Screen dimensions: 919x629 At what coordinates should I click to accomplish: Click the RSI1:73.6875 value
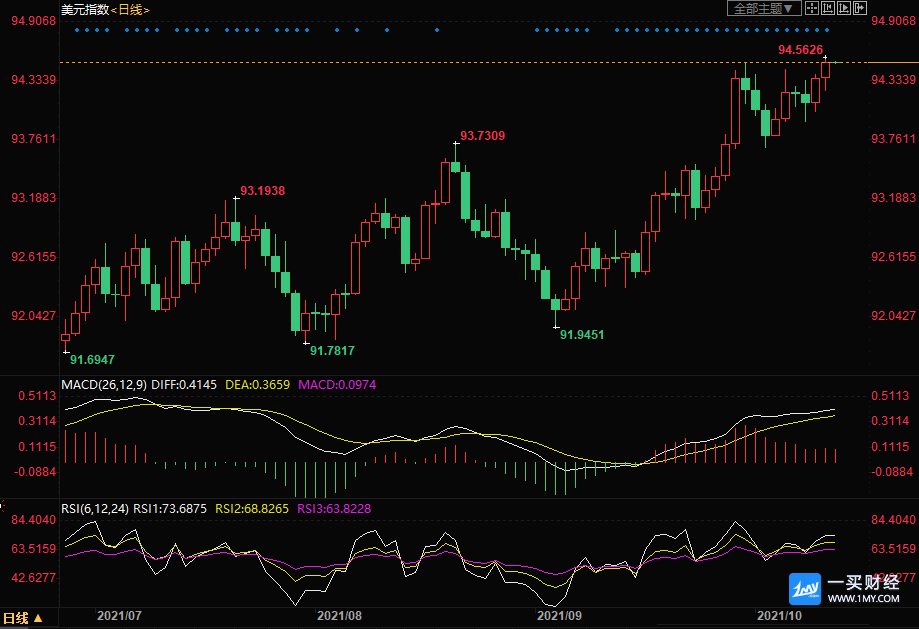pos(170,508)
